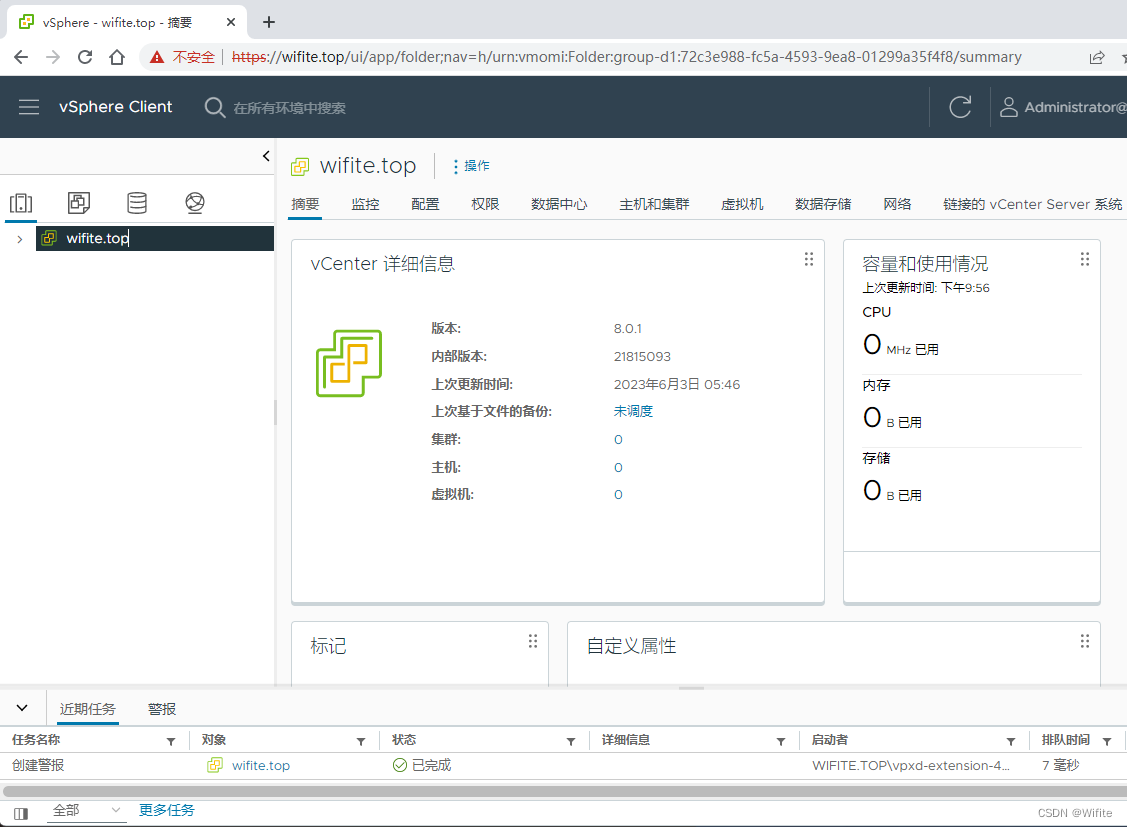Viewport: 1127px width, 827px height.
Task: Open the 权限 tab
Action: coord(485,204)
